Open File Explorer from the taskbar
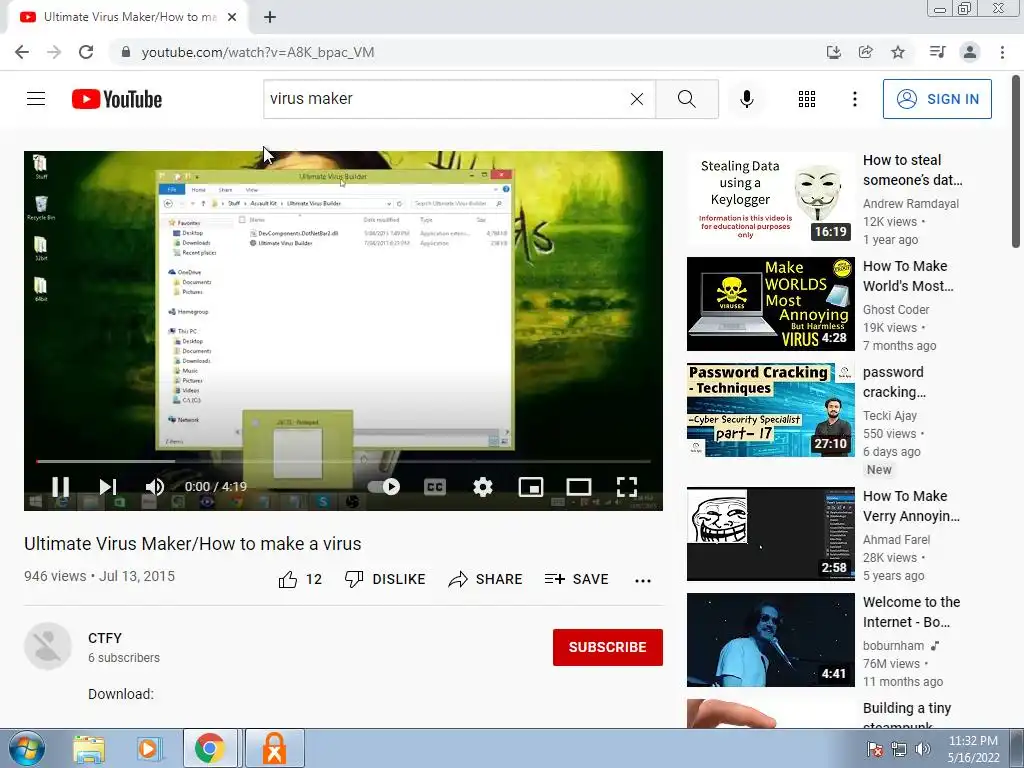 (x=89, y=749)
